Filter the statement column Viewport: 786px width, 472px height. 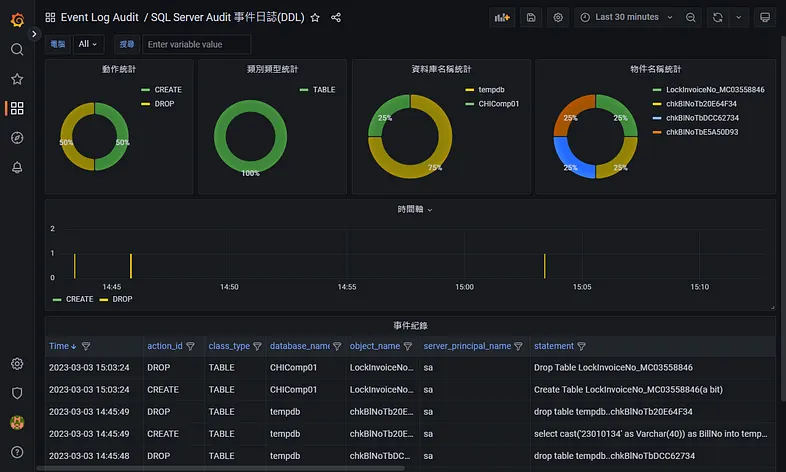581,346
